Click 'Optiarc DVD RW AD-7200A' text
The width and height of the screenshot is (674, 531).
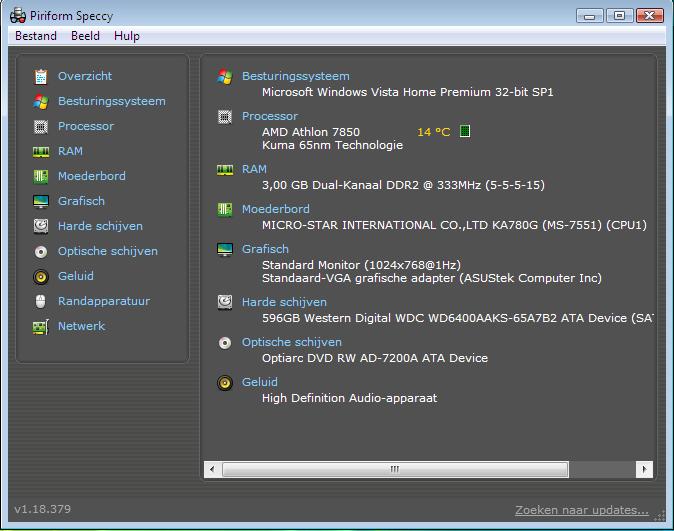pyautogui.click(x=340, y=358)
